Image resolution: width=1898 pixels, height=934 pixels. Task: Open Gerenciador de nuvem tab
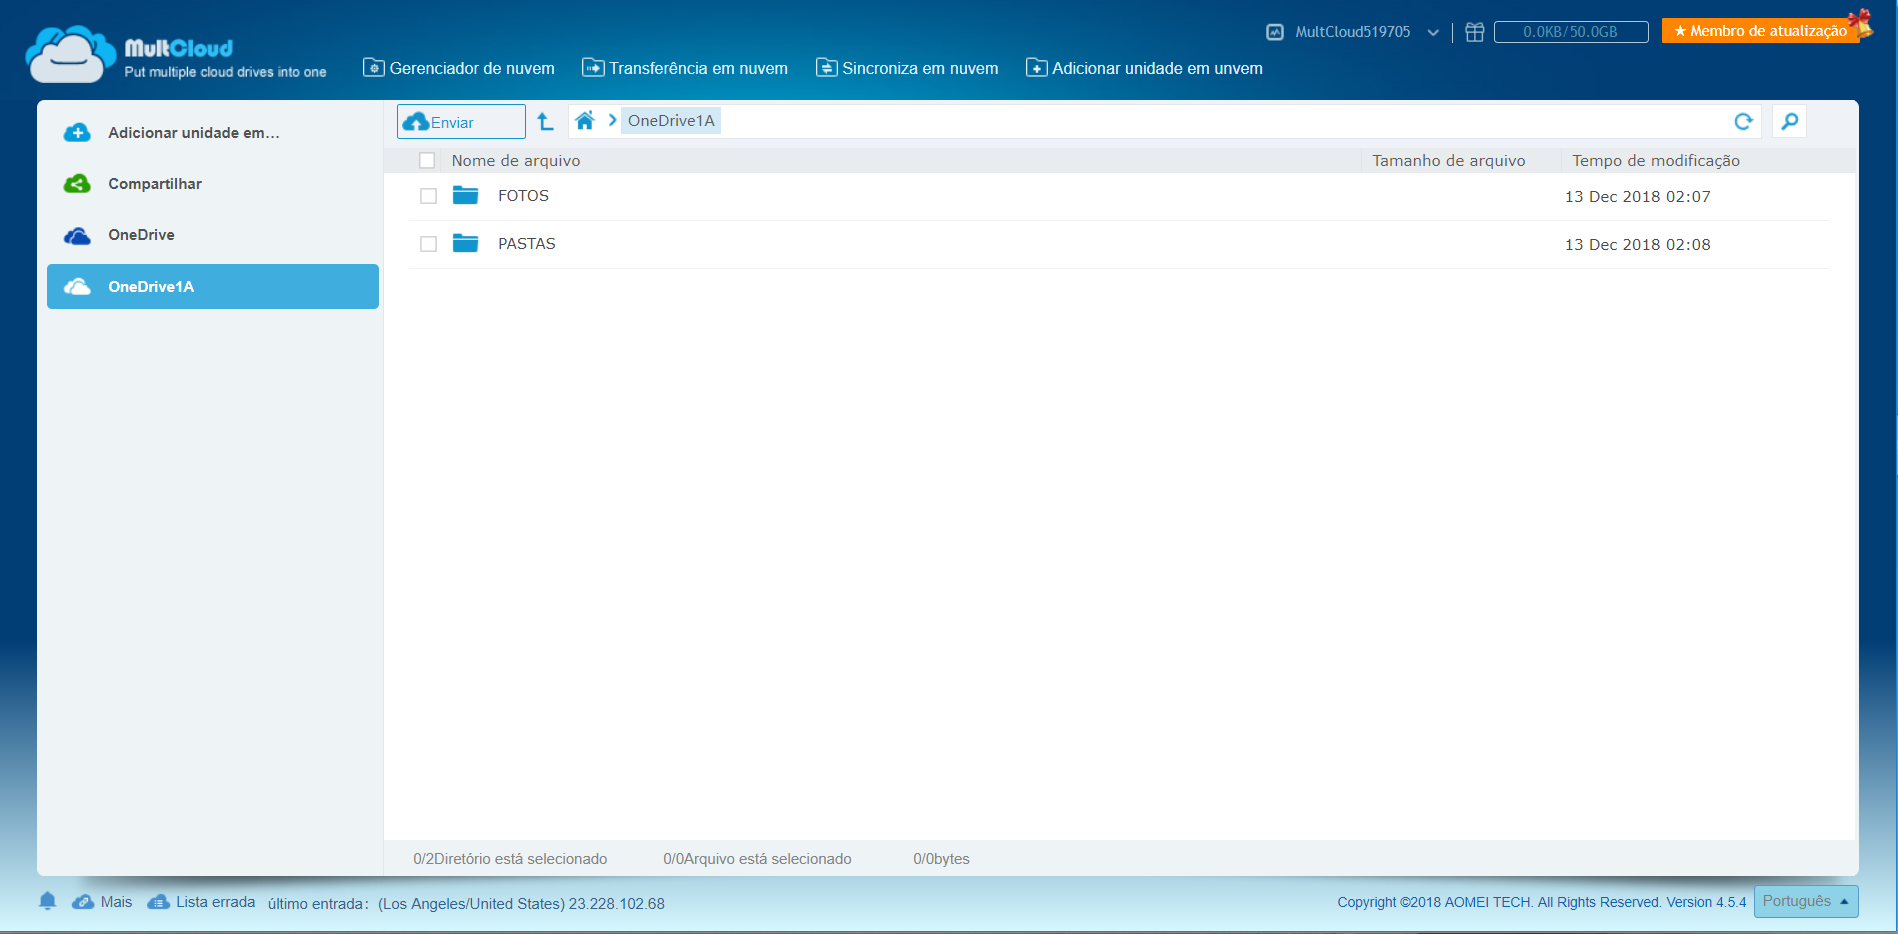459,68
